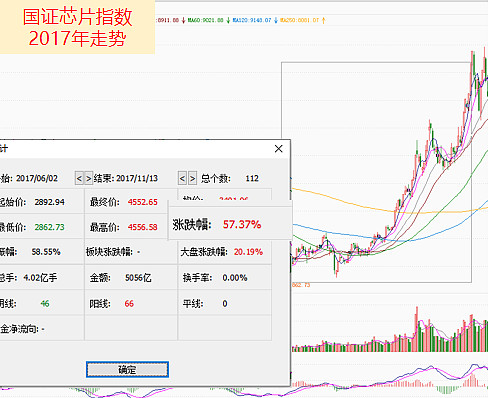
Task: Click starting price 2892.94
Action: 49,202
